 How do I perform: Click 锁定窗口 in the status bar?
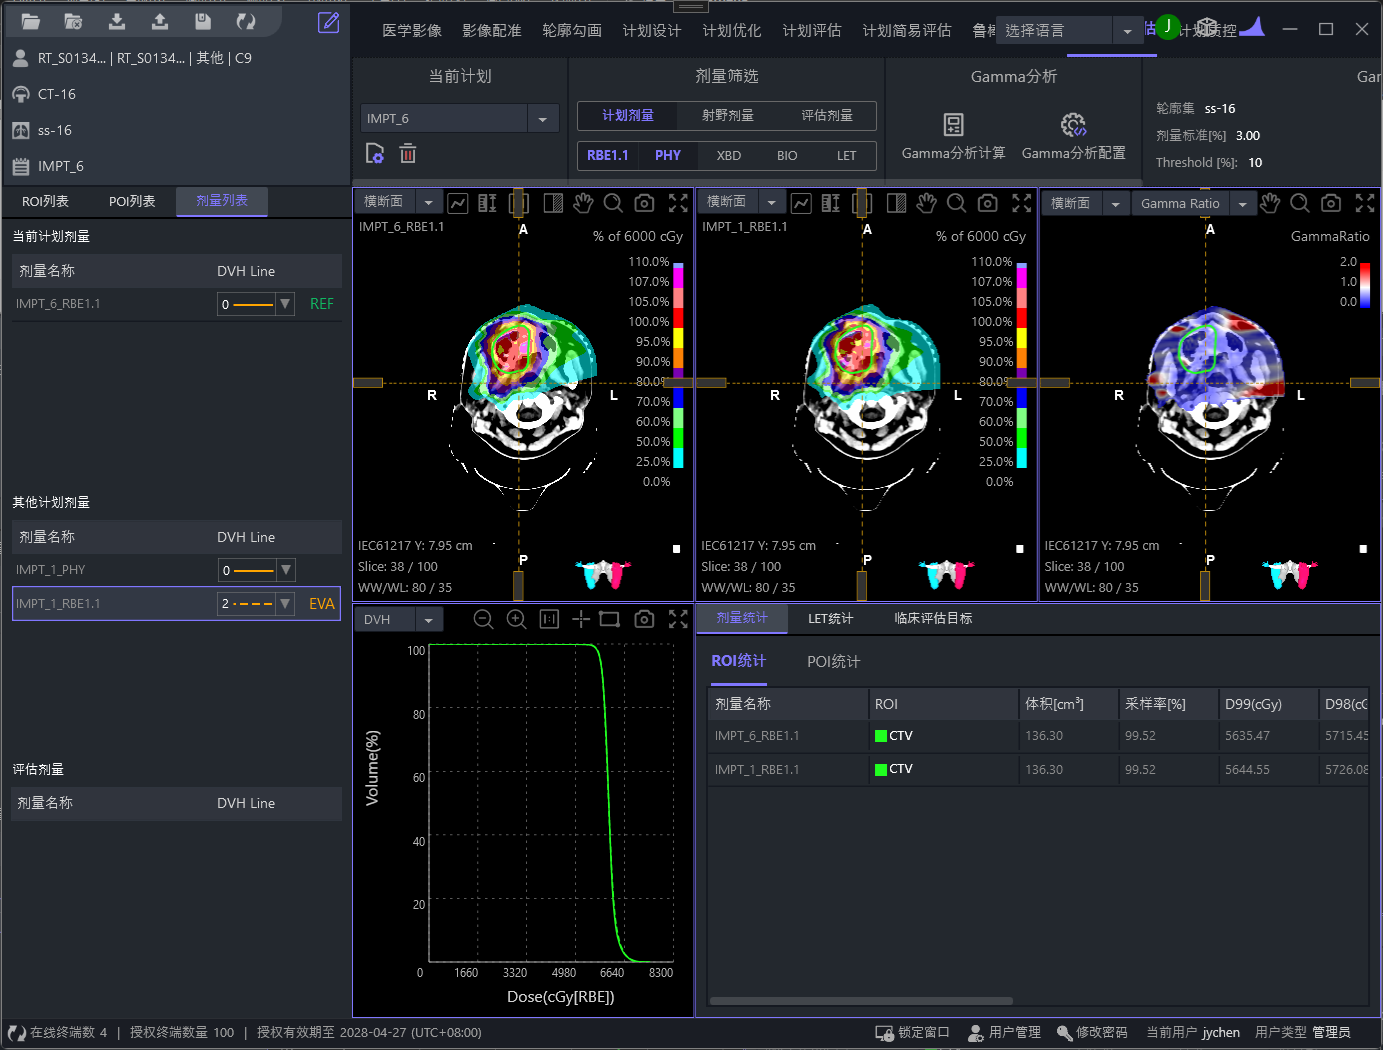[912, 1033]
